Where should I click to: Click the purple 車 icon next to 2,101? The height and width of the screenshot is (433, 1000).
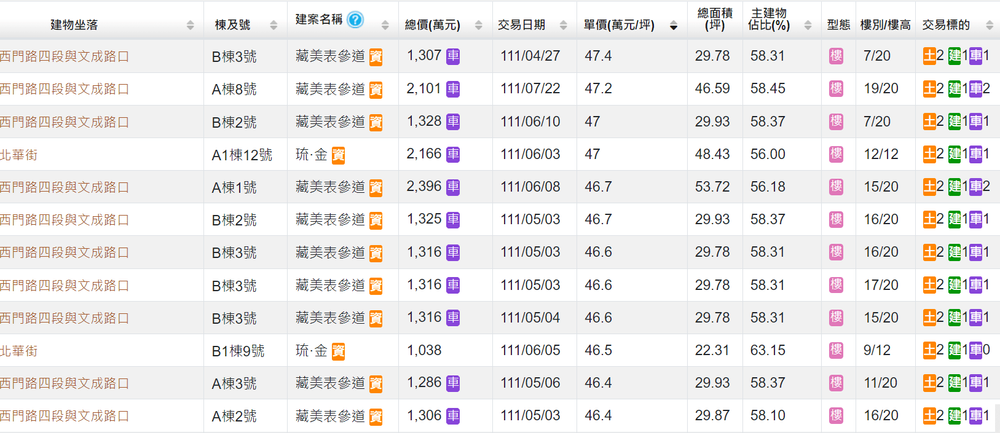(x=453, y=89)
